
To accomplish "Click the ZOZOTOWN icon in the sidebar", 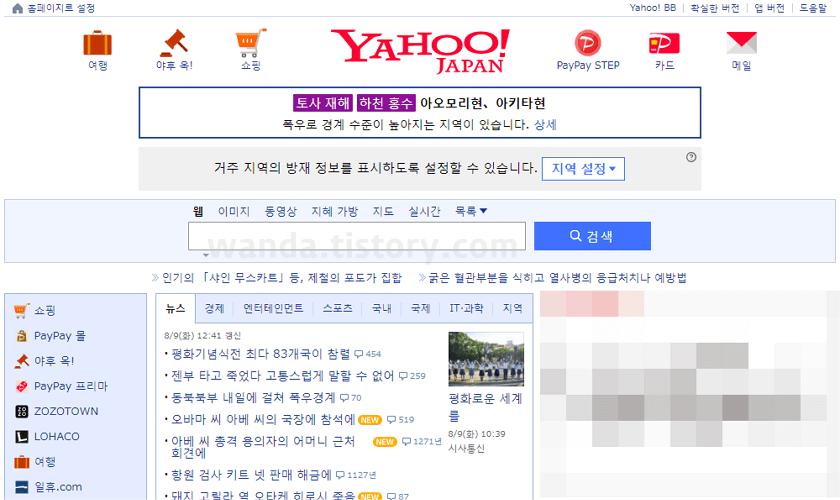I will coord(21,411).
